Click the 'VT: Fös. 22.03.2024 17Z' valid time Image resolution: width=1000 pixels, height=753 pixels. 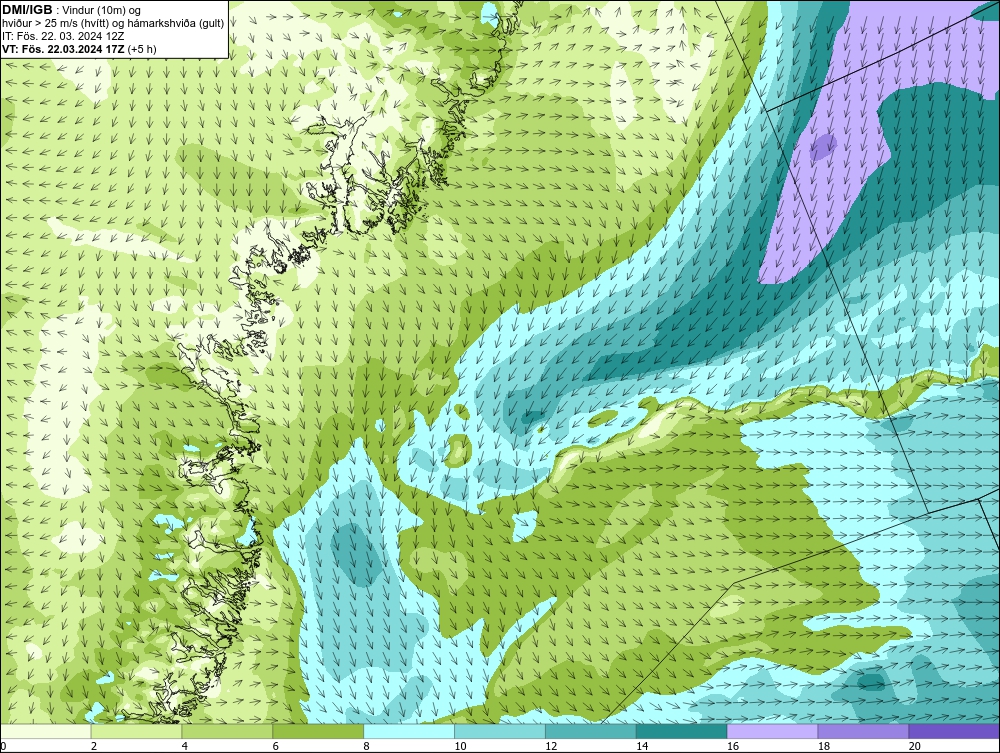pos(63,49)
